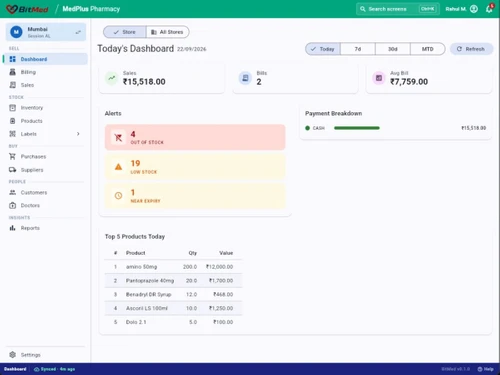
Task: Click the Purchases cart icon
Action: [13, 156]
